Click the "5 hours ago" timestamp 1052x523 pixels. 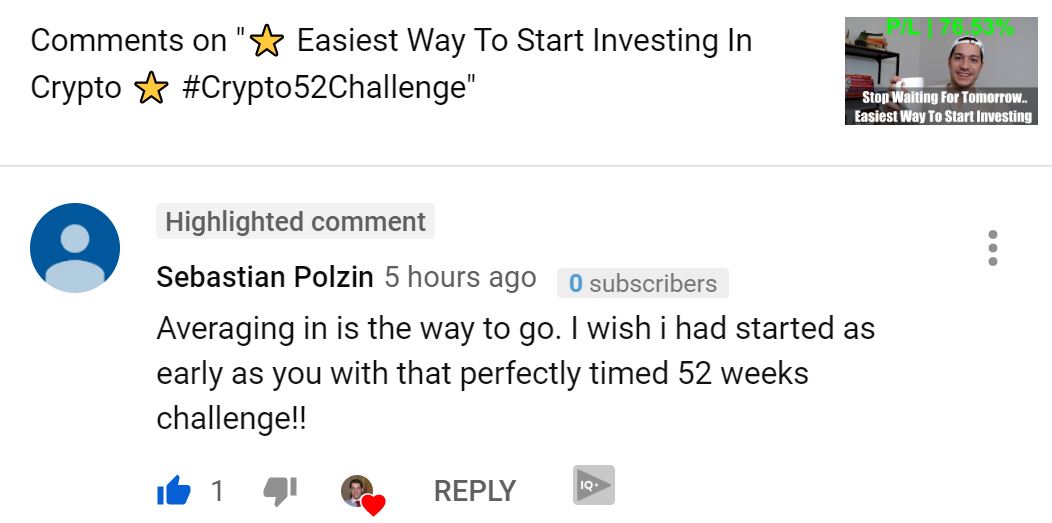coord(460,278)
